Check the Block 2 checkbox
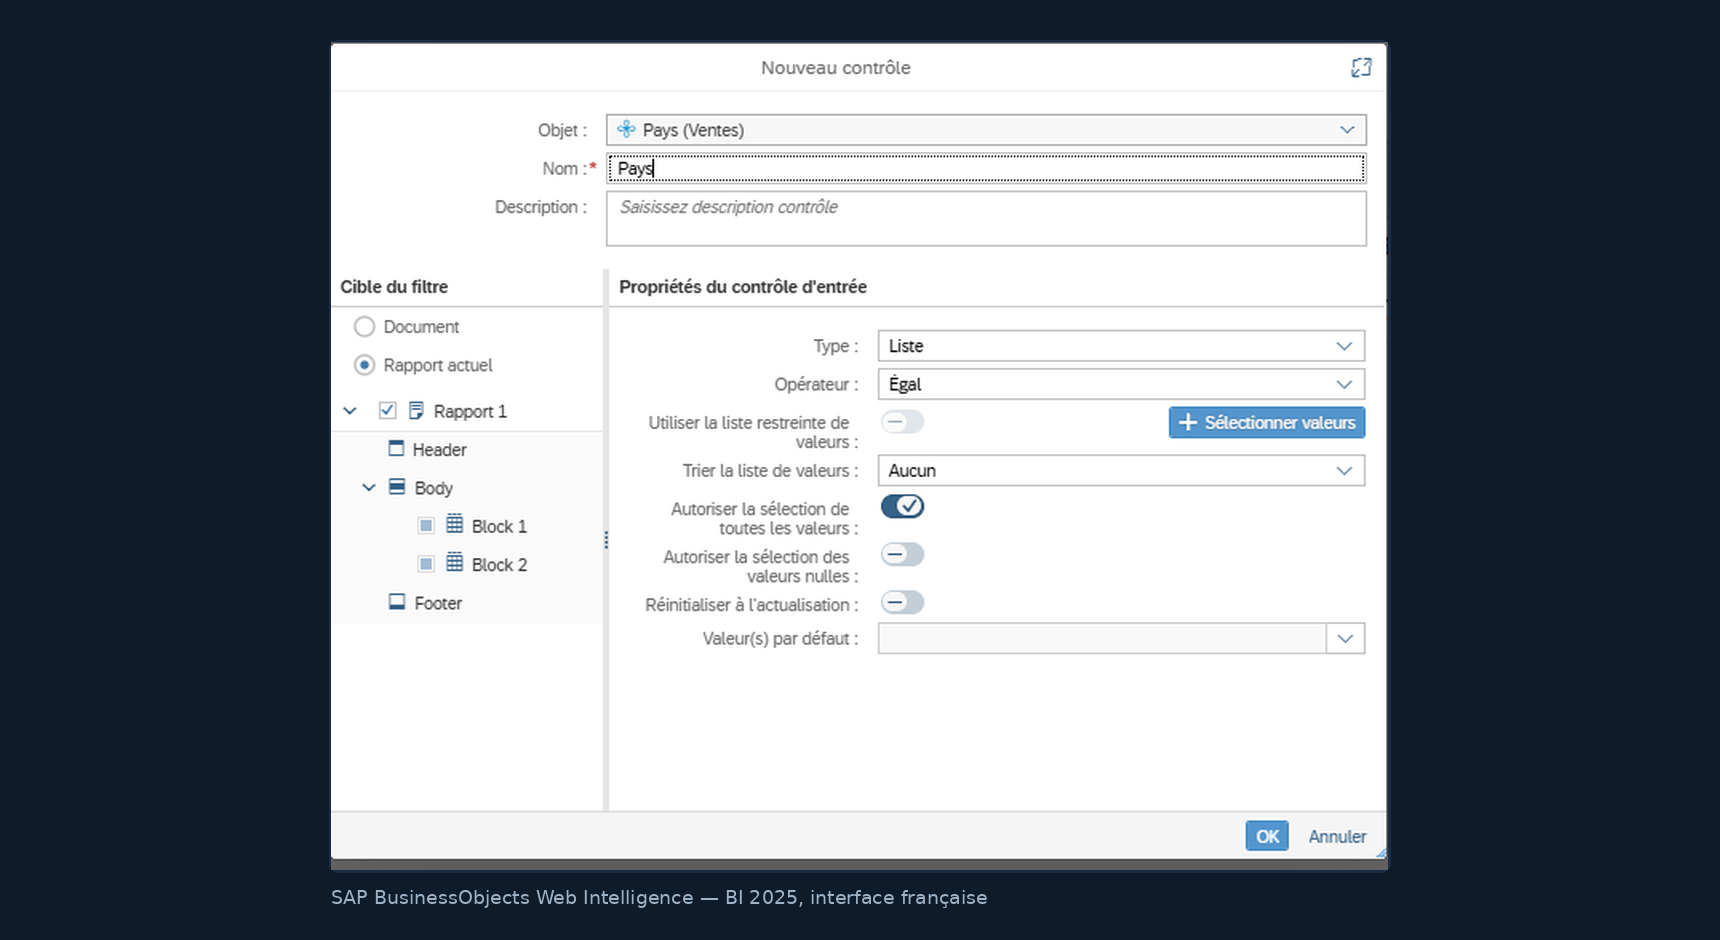1720x940 pixels. 426,564
